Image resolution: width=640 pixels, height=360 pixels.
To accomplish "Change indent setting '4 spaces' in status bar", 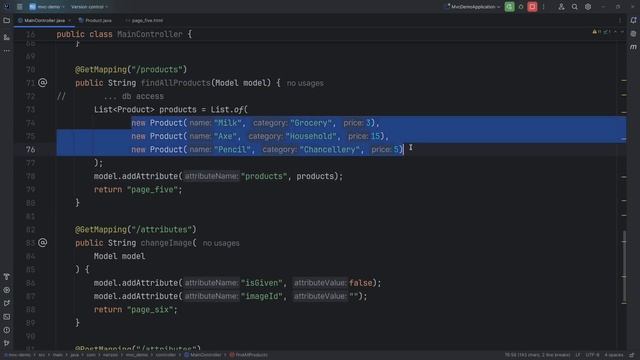I will (614, 355).
